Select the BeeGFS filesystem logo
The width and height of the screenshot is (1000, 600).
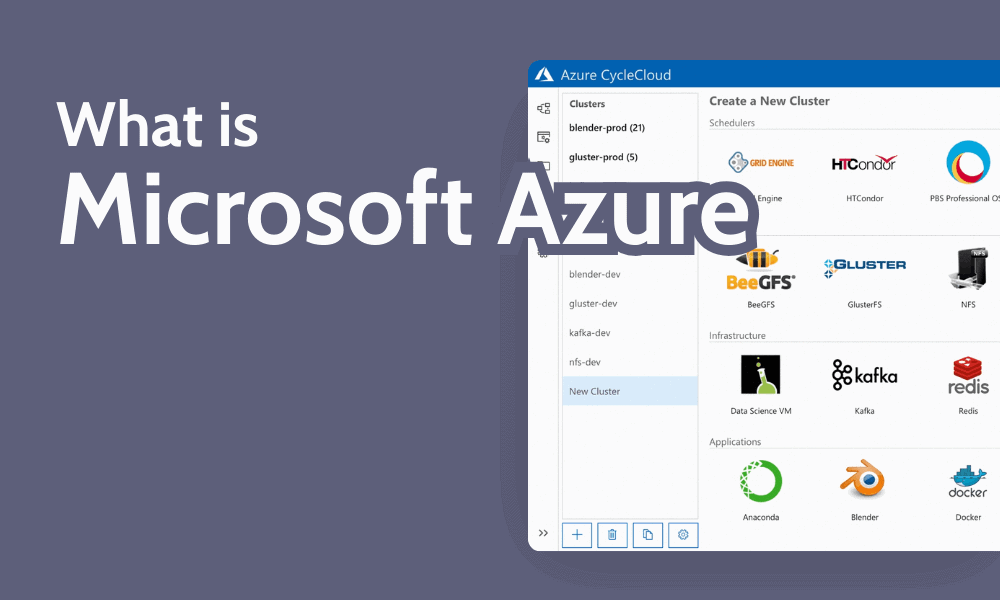[x=761, y=270]
